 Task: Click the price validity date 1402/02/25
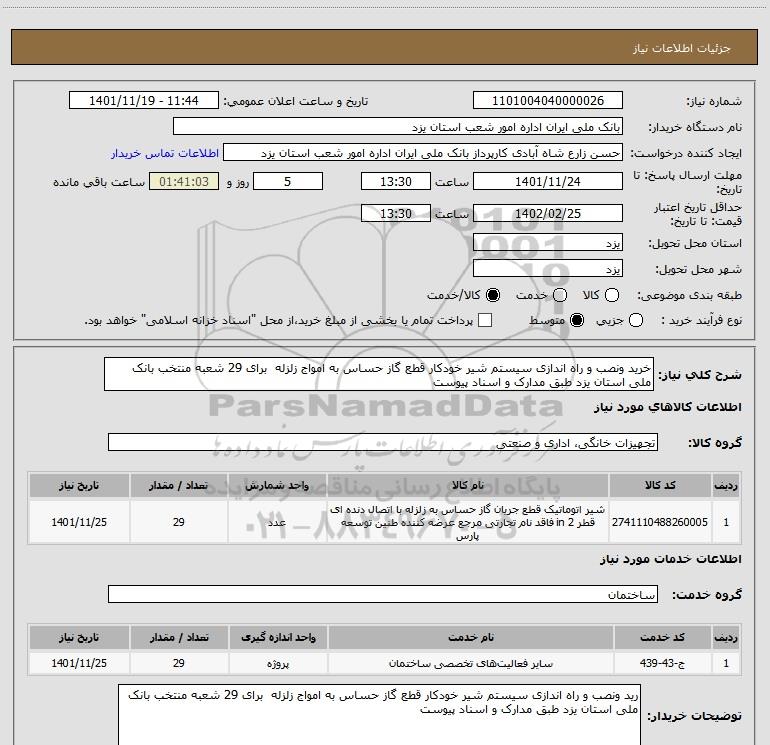click(548, 214)
